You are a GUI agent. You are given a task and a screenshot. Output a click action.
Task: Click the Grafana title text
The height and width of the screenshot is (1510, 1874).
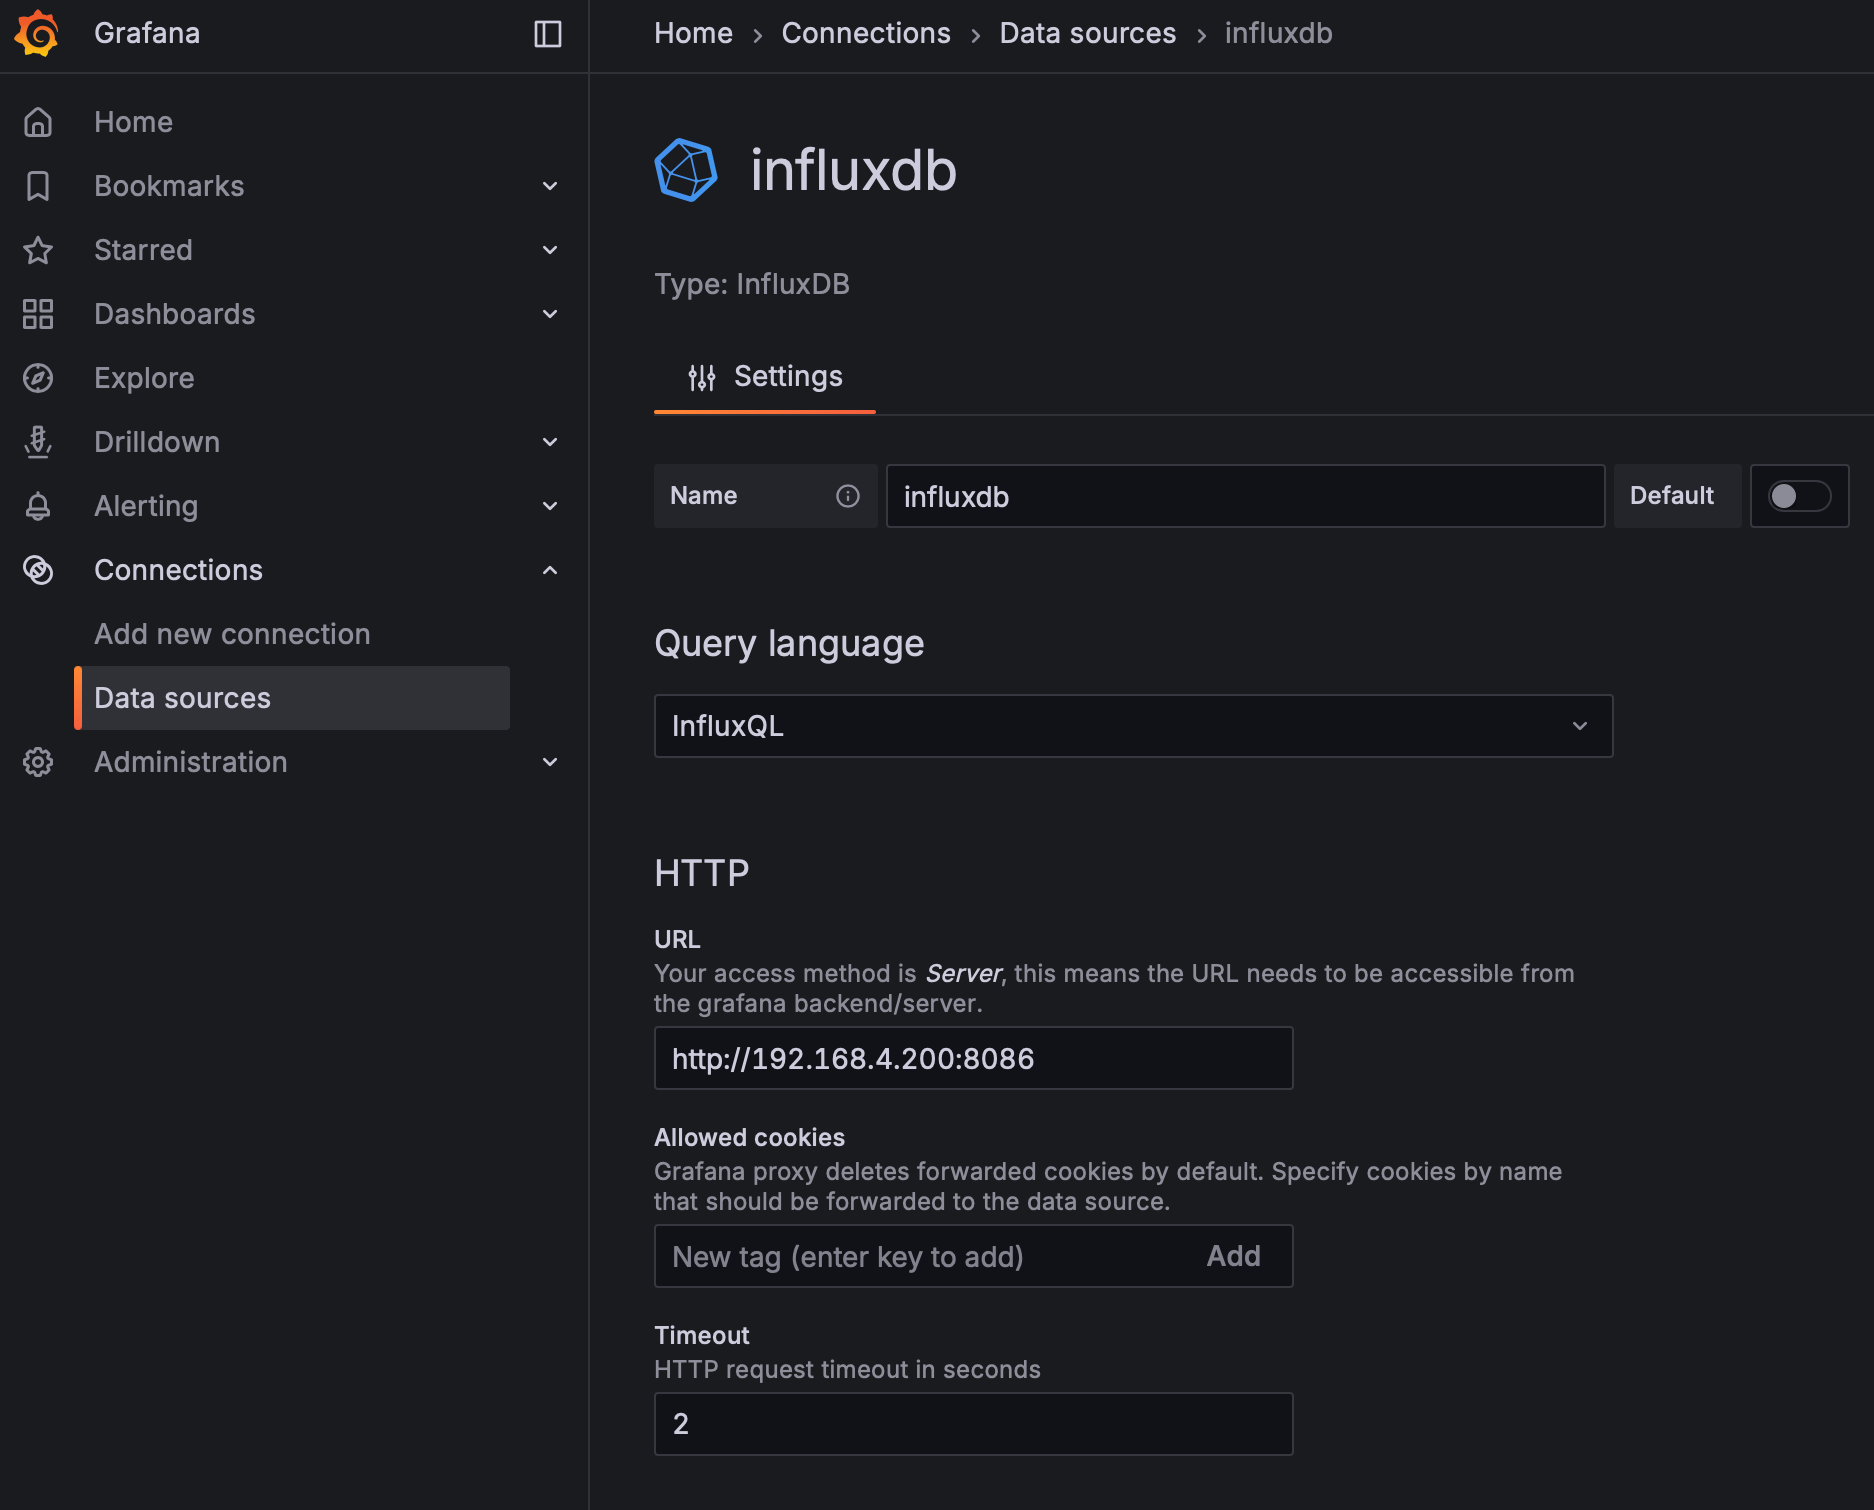pos(147,33)
